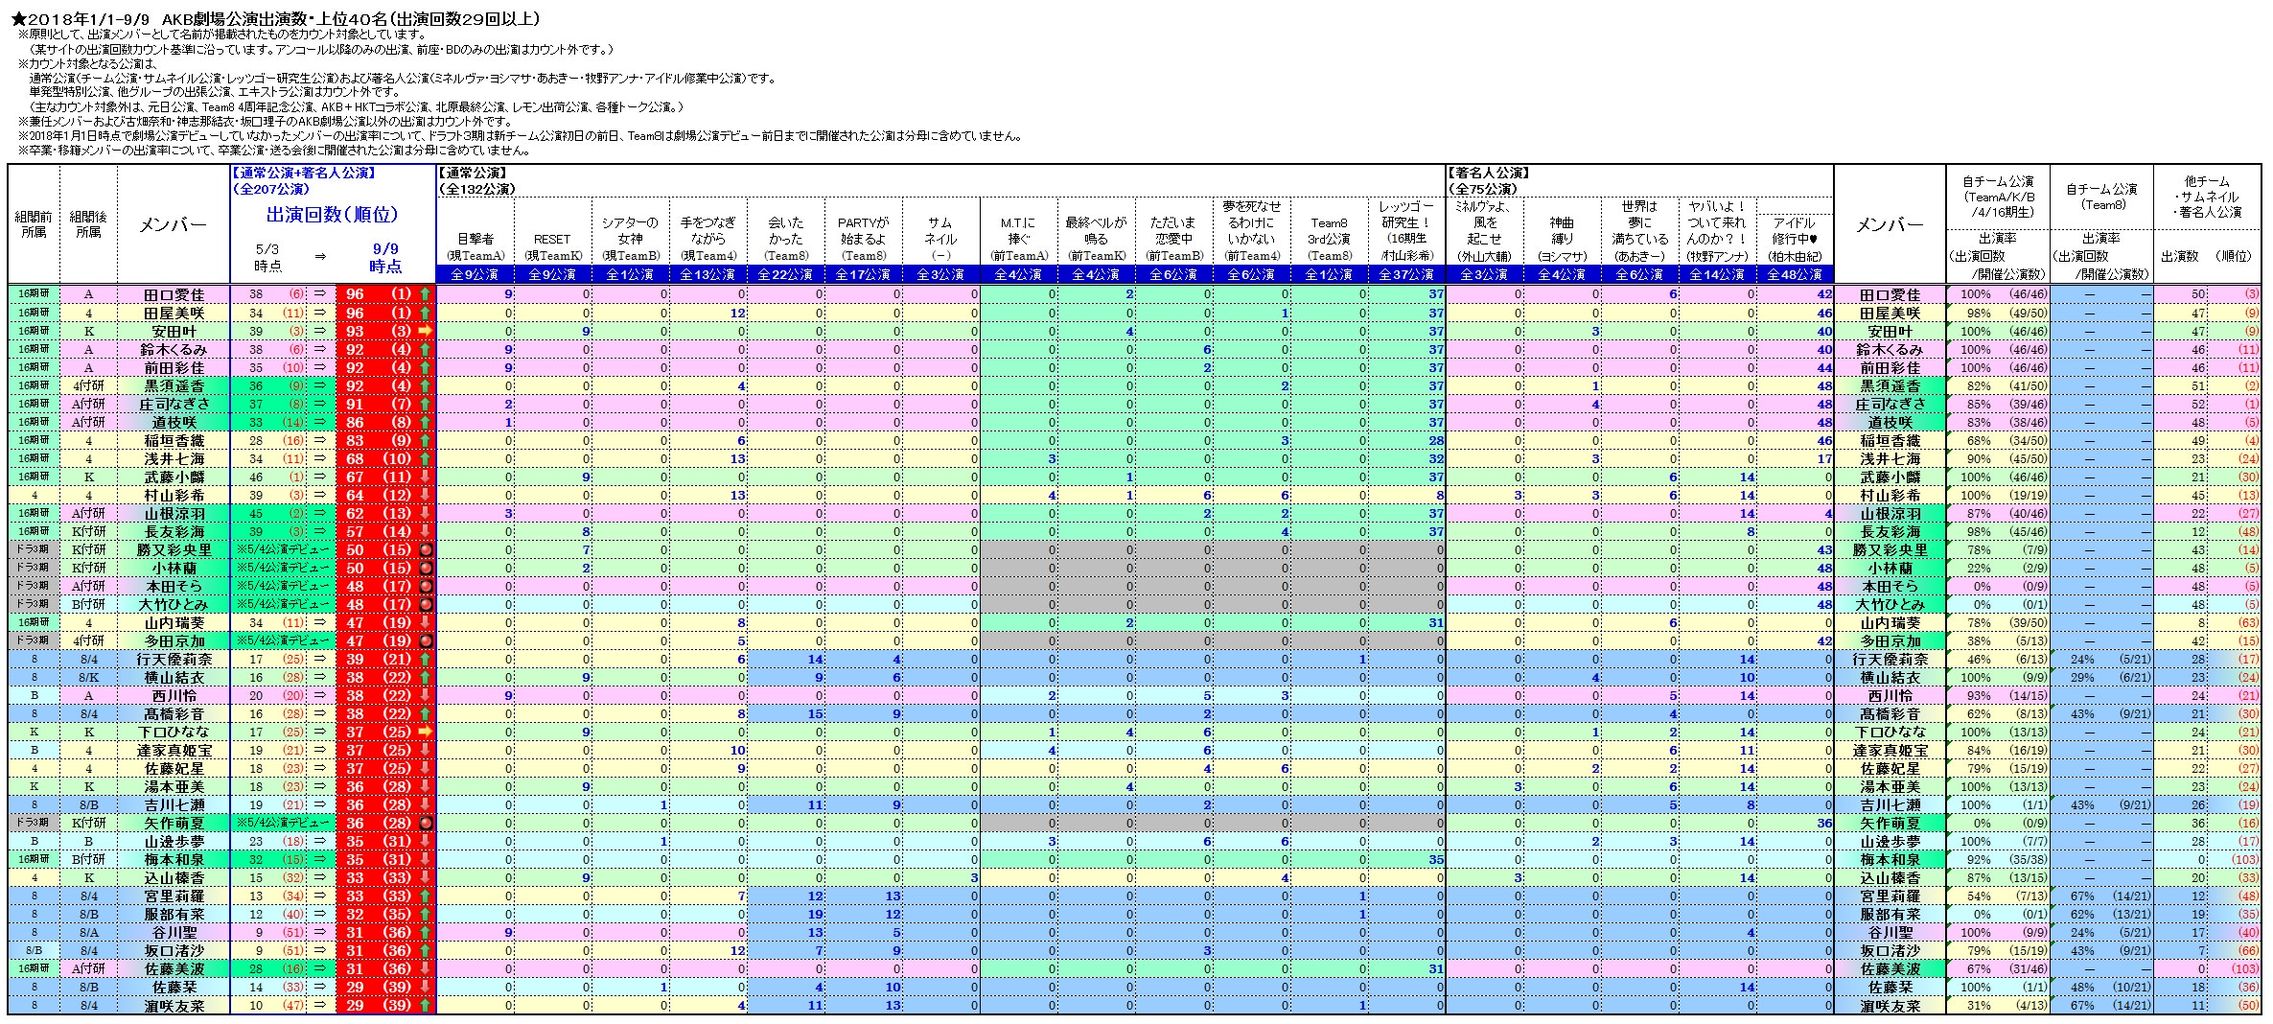Click the 22% (2/9) cell for 小林蘭
This screenshot has height=1024, width=2273.
[1998, 568]
